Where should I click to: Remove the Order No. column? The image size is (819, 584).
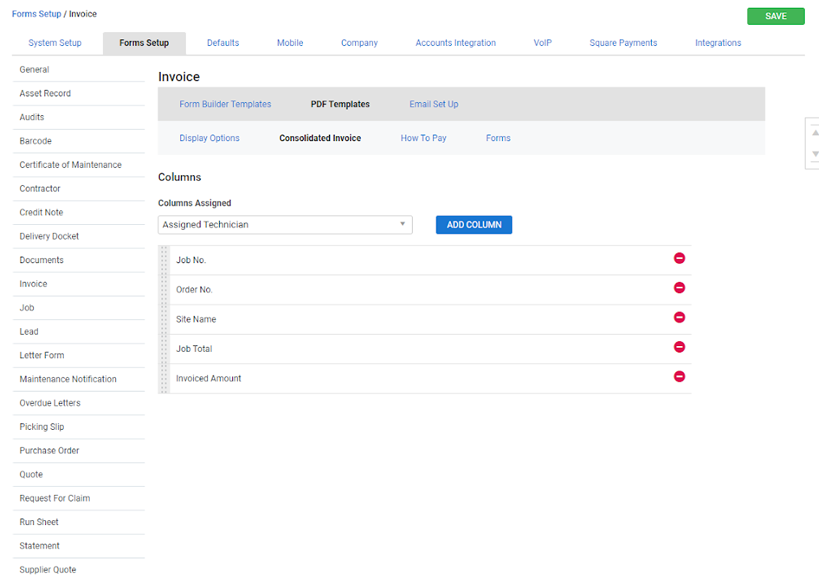[679, 288]
